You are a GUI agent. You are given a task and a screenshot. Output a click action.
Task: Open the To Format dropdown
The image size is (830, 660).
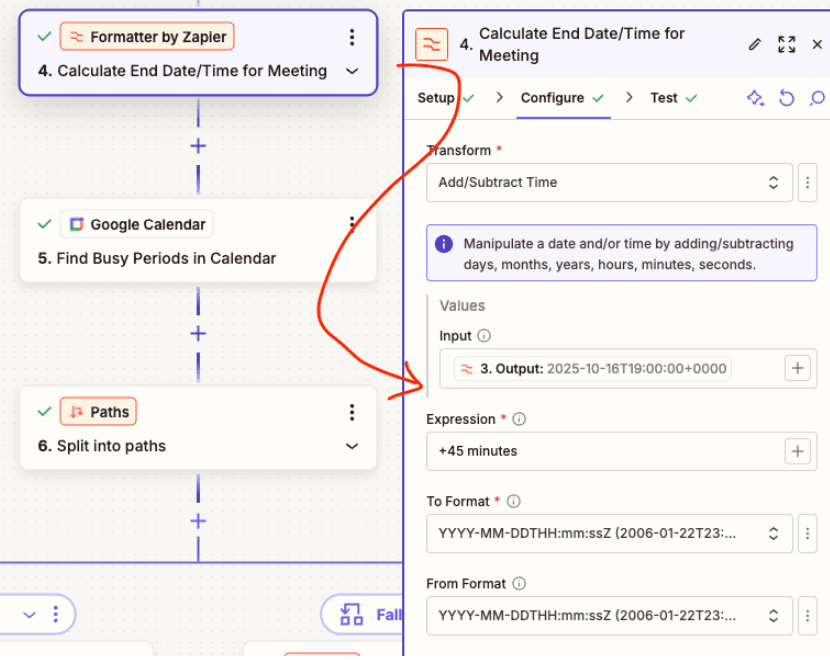click(610, 533)
